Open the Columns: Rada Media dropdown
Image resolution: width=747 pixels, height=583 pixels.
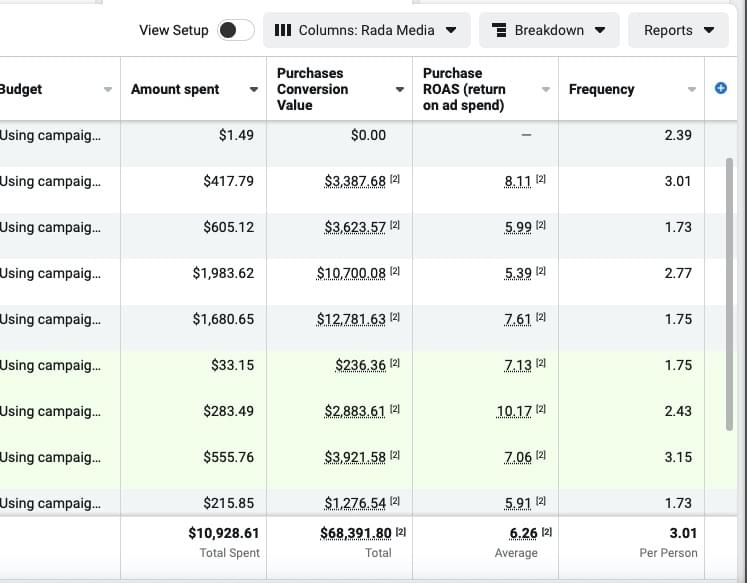[x=366, y=30]
